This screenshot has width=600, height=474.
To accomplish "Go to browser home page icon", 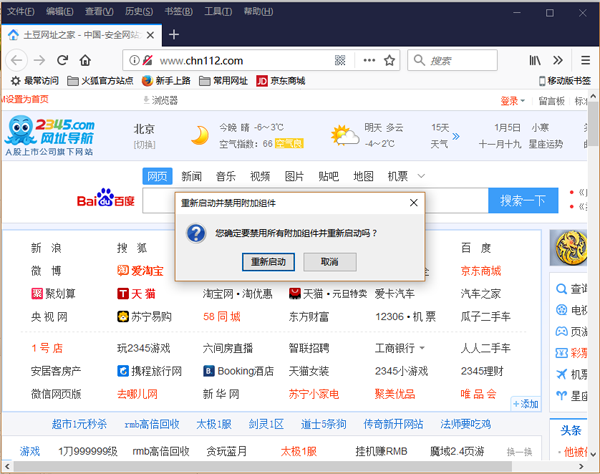I will [85, 60].
